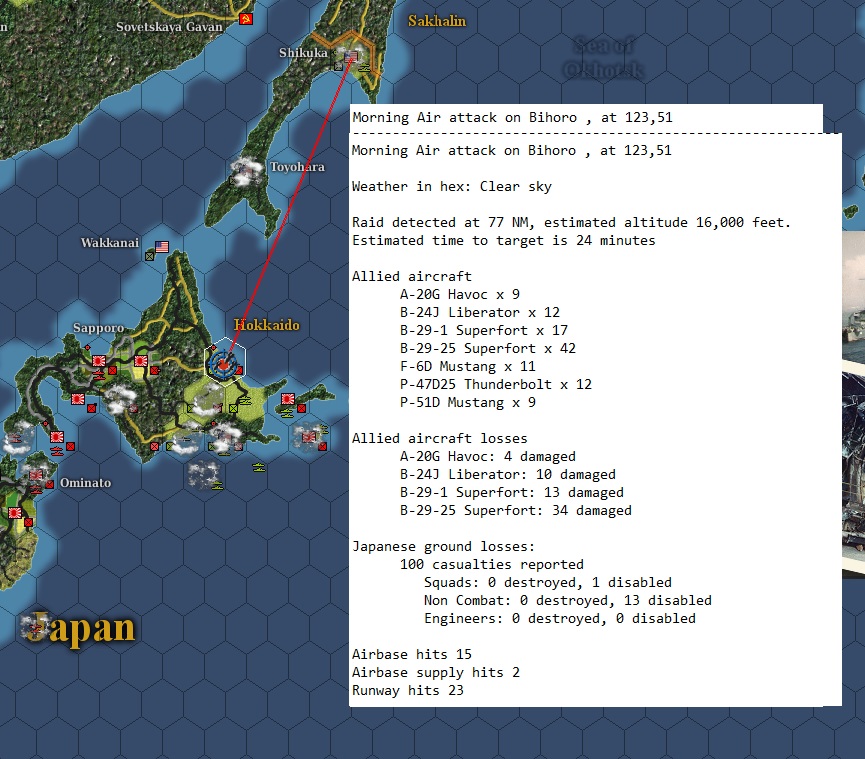Click the report header line above dashed separator

pos(512,117)
